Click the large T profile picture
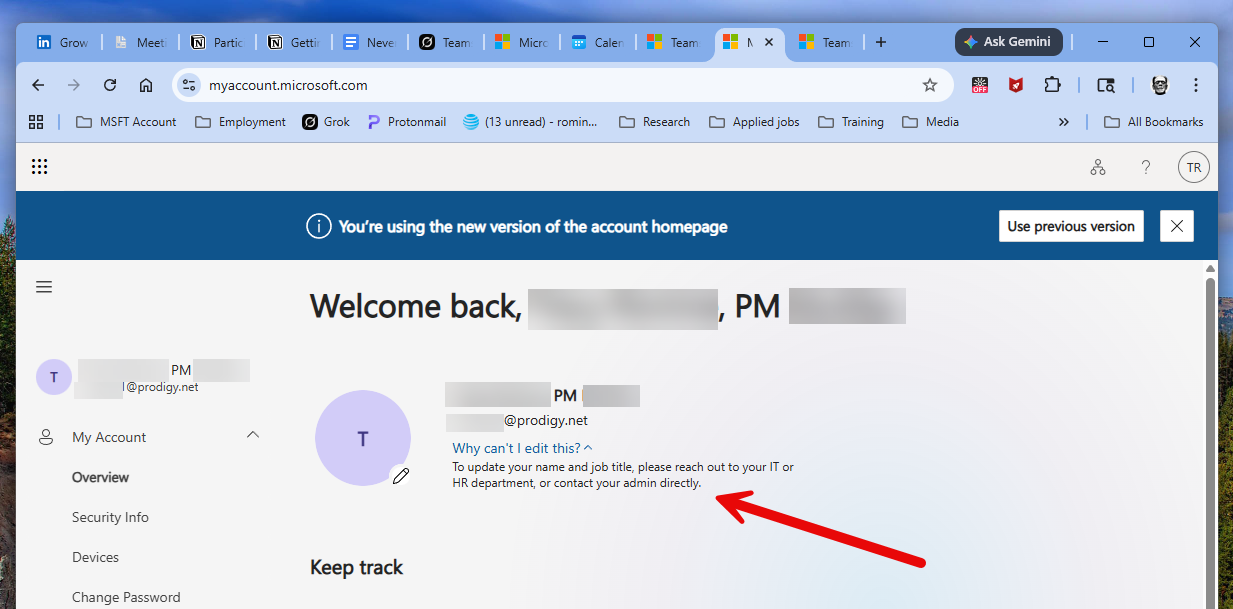The image size is (1233, 609). (x=363, y=438)
